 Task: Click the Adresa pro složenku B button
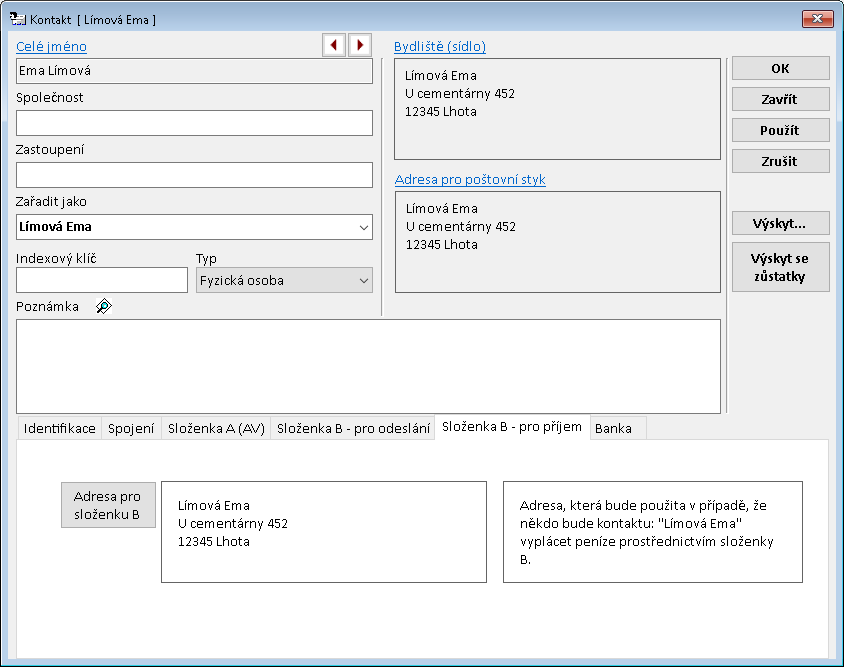coord(108,505)
